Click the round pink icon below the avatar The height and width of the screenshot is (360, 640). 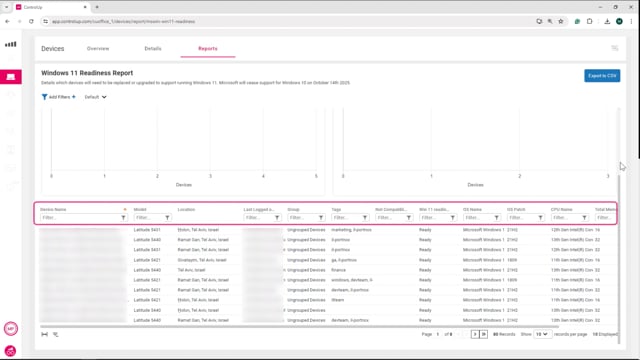click(x=11, y=351)
